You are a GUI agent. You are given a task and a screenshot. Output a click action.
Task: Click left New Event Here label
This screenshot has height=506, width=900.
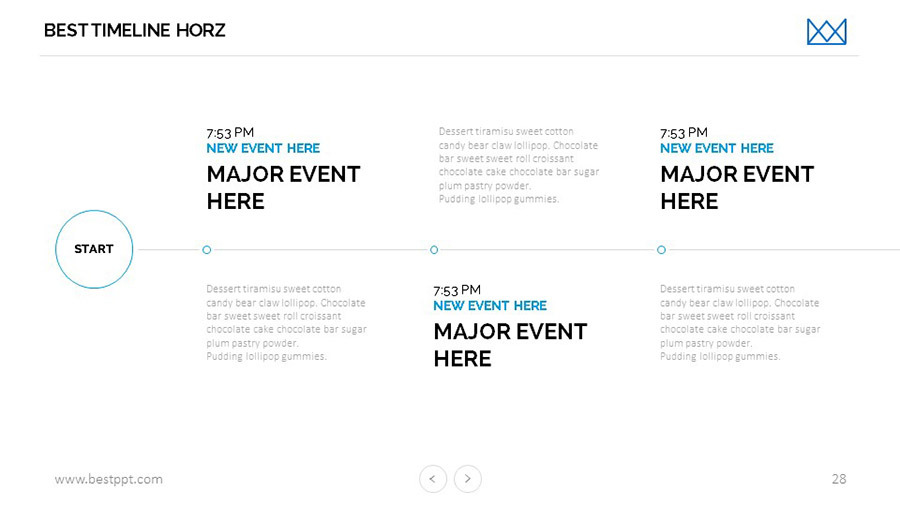coord(263,148)
